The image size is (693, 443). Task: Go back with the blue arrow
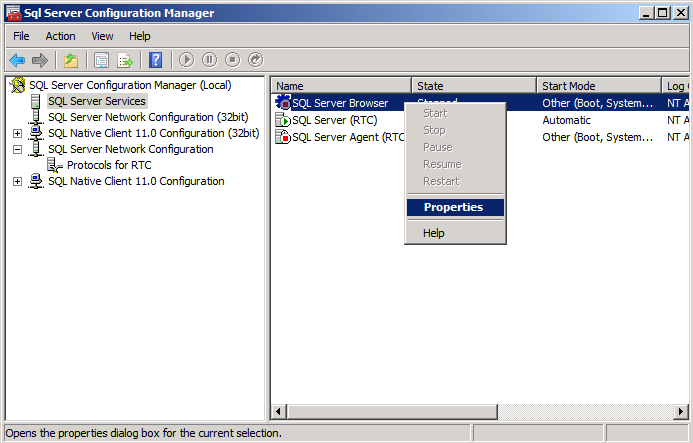[x=17, y=60]
